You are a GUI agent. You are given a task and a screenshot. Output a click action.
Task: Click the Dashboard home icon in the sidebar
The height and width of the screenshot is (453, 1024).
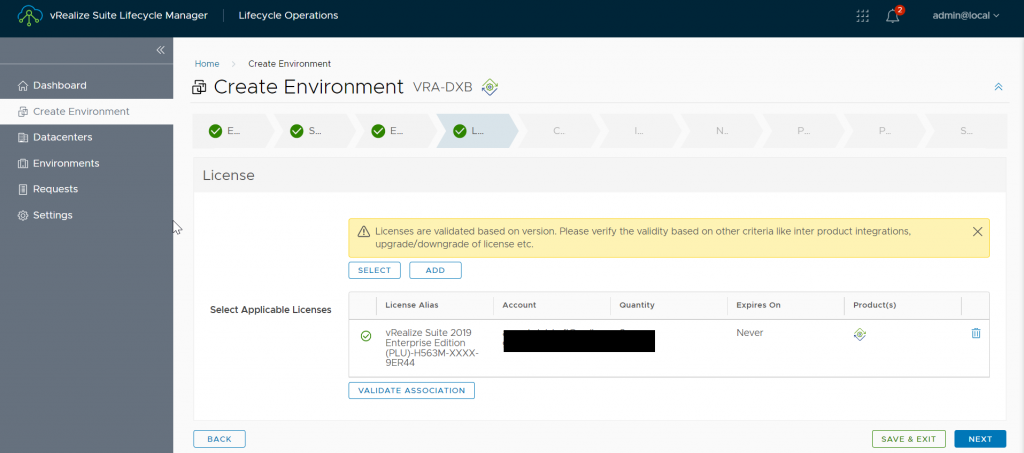(x=23, y=86)
